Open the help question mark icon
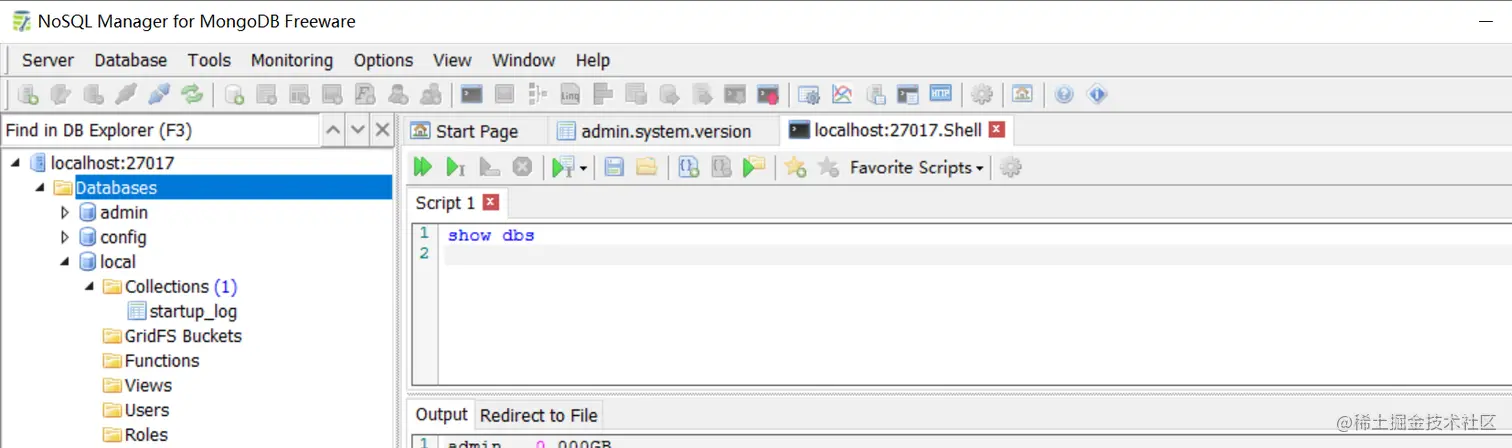The height and width of the screenshot is (448, 1512). [1064, 95]
